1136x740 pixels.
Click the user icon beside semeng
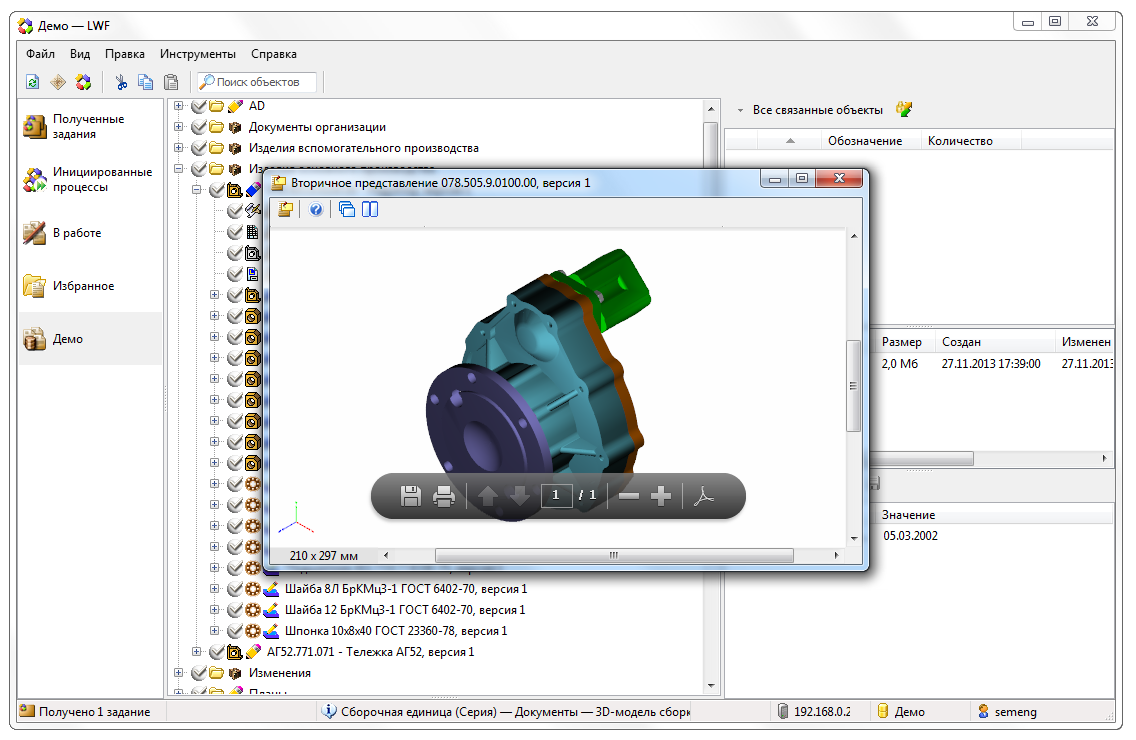click(x=982, y=711)
